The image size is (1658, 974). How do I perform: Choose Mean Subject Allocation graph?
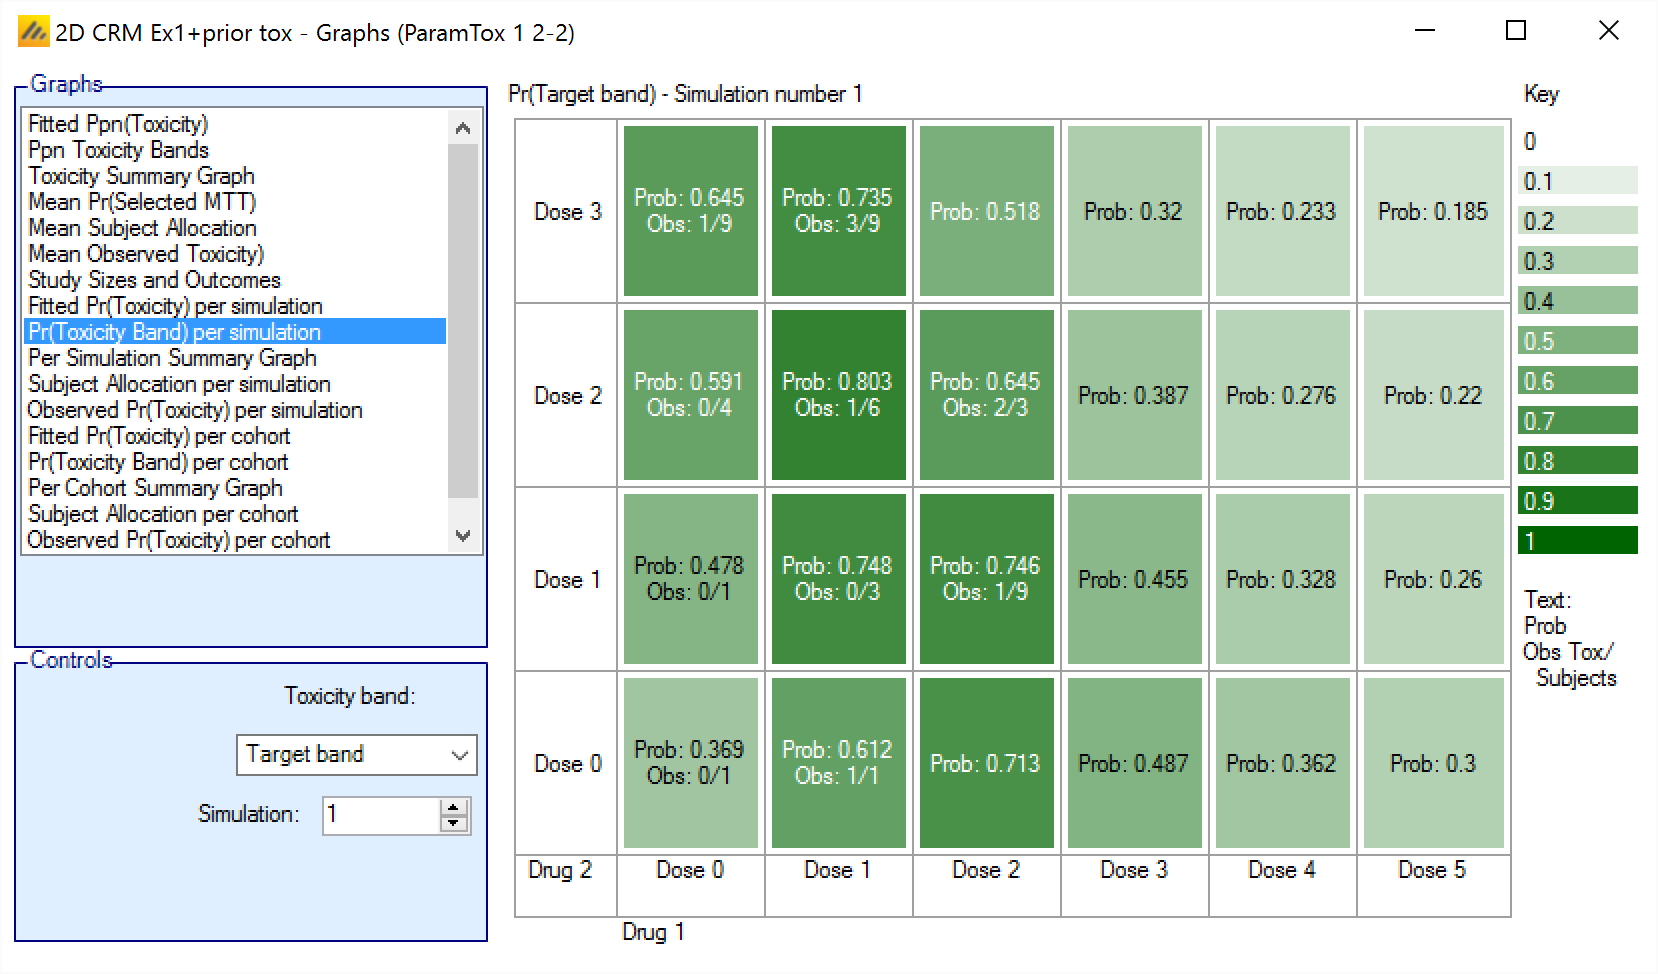[x=142, y=228]
